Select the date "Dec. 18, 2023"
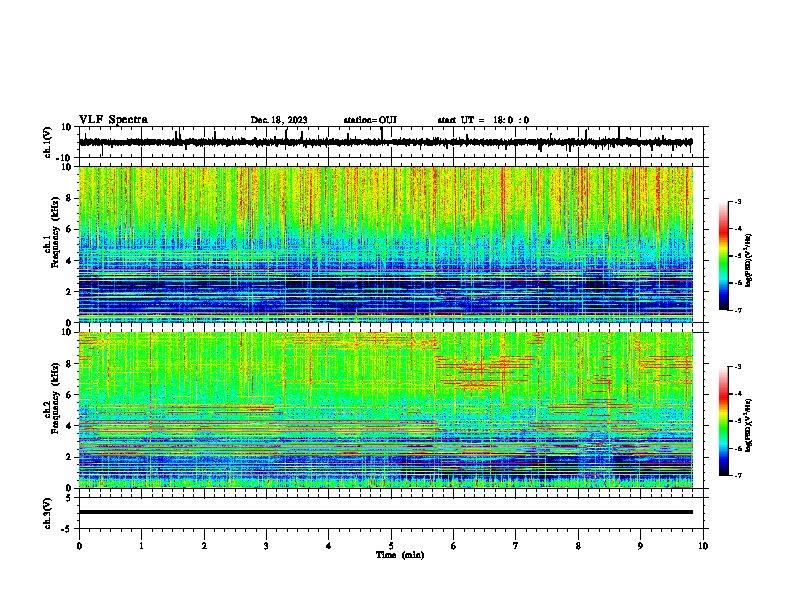Screen dimensions: 792x612 click(x=279, y=120)
